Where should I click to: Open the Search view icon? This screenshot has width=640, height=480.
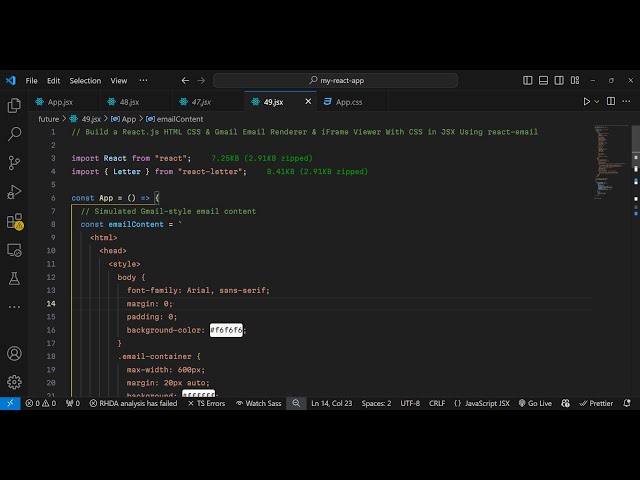pyautogui.click(x=14, y=133)
